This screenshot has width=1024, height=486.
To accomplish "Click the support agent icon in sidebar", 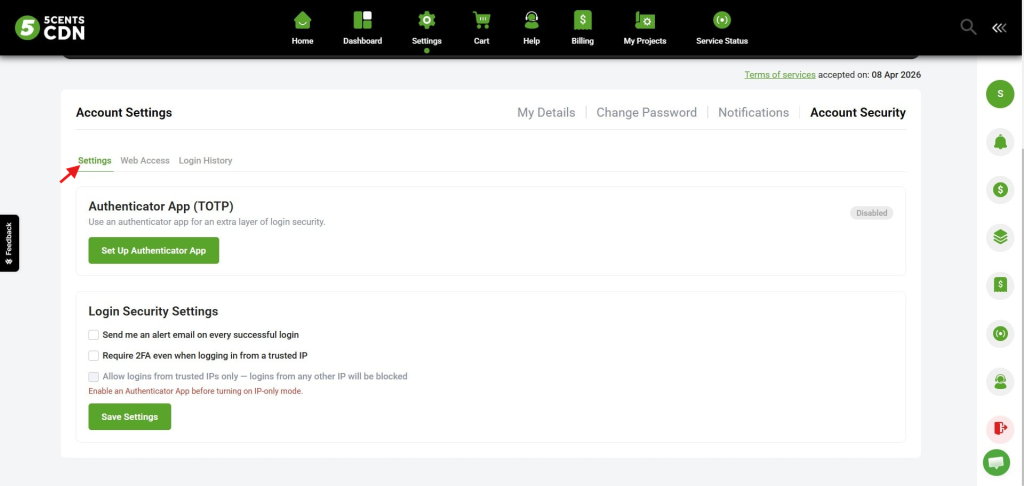I will [1000, 381].
